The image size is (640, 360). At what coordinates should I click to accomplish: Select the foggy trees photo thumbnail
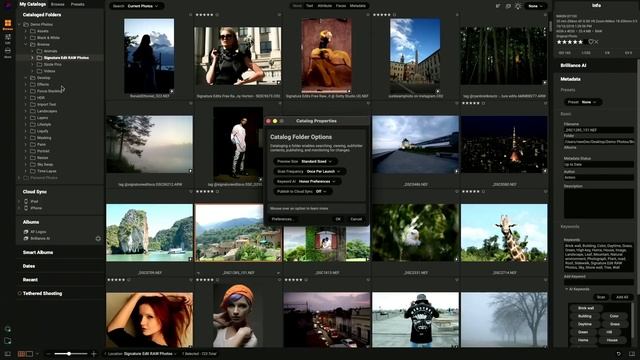(x=504, y=320)
